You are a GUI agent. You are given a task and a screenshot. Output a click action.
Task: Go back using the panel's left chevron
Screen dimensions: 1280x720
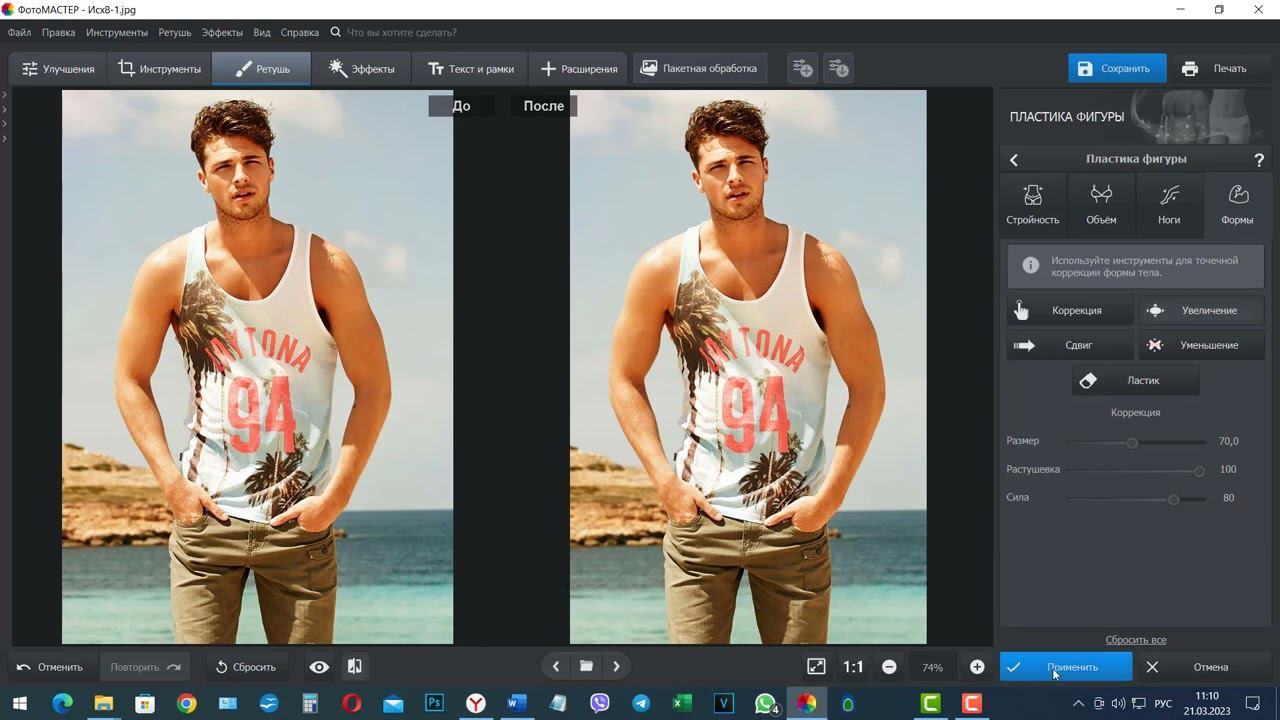pyautogui.click(x=1014, y=160)
